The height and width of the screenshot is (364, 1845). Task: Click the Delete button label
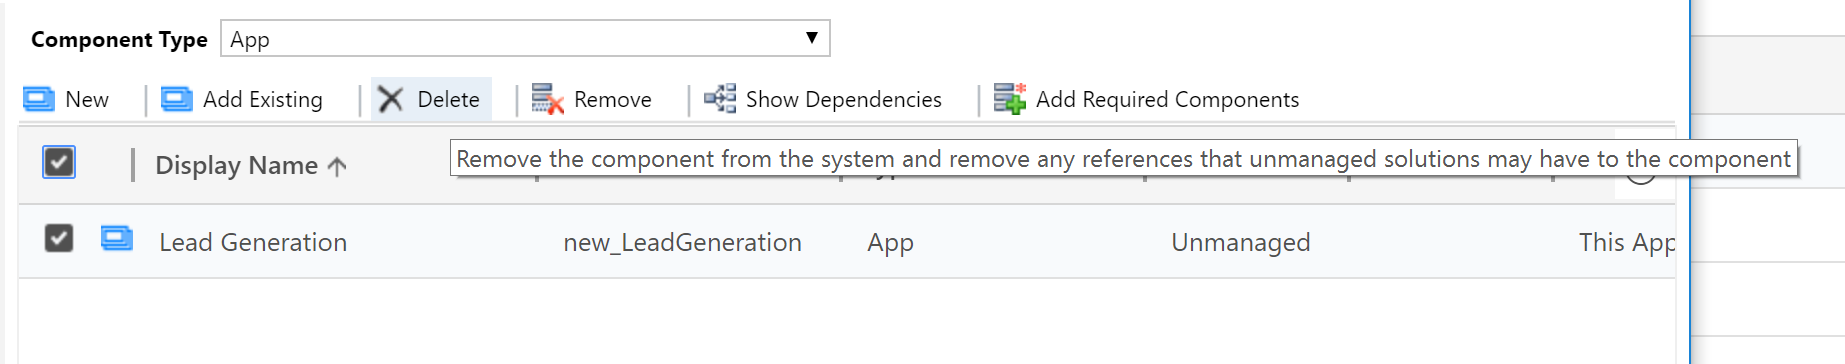pos(448,99)
